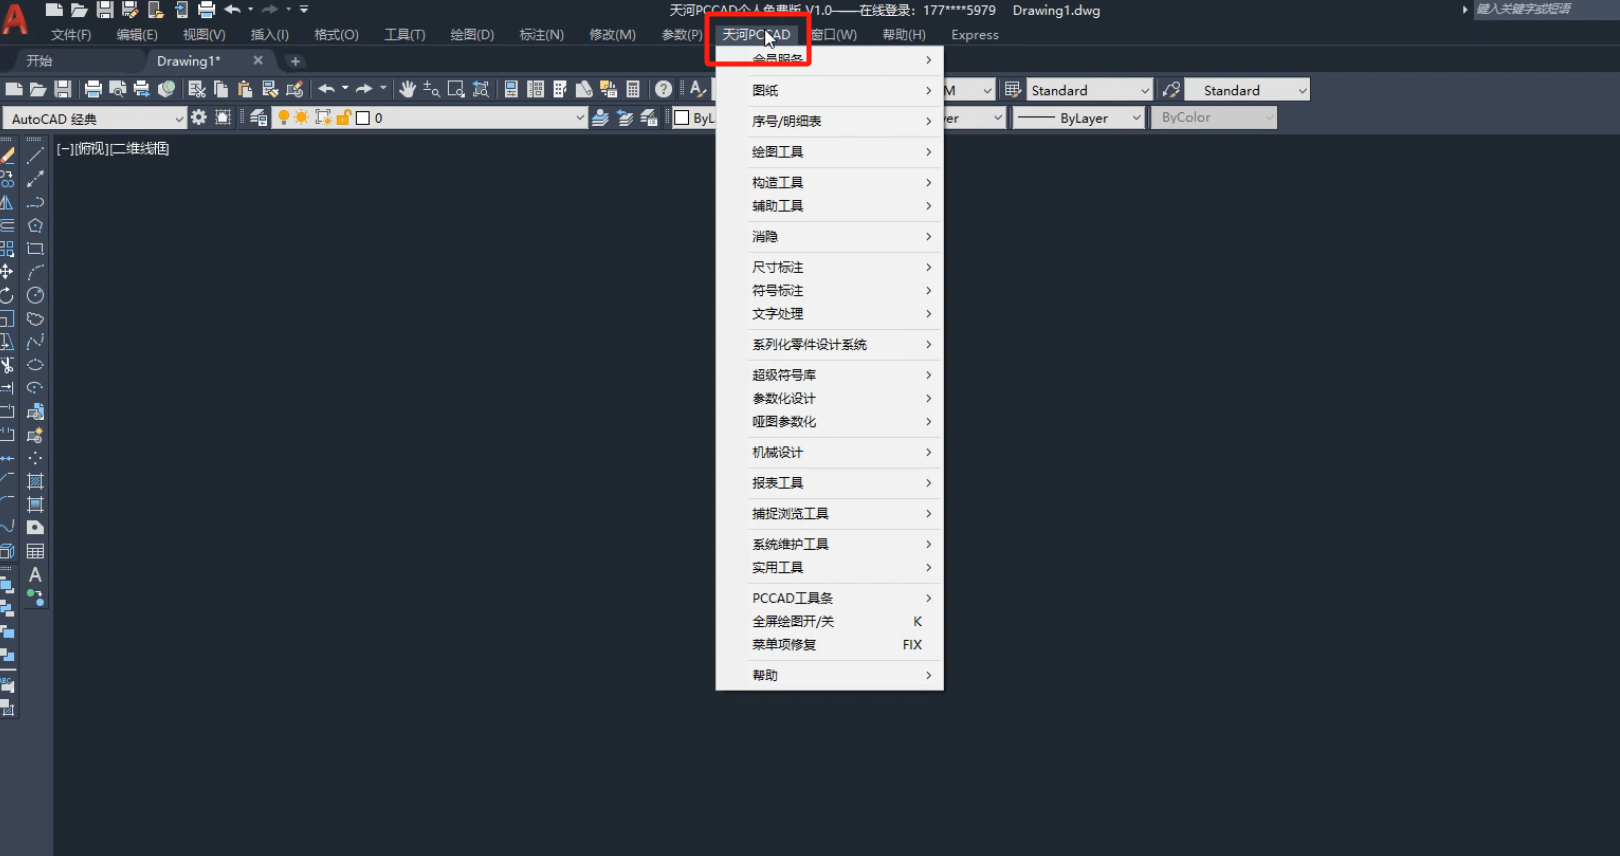Open the AutoCAD 经典 workspace dropdown
Image resolution: width=1620 pixels, height=856 pixels.
(x=94, y=118)
